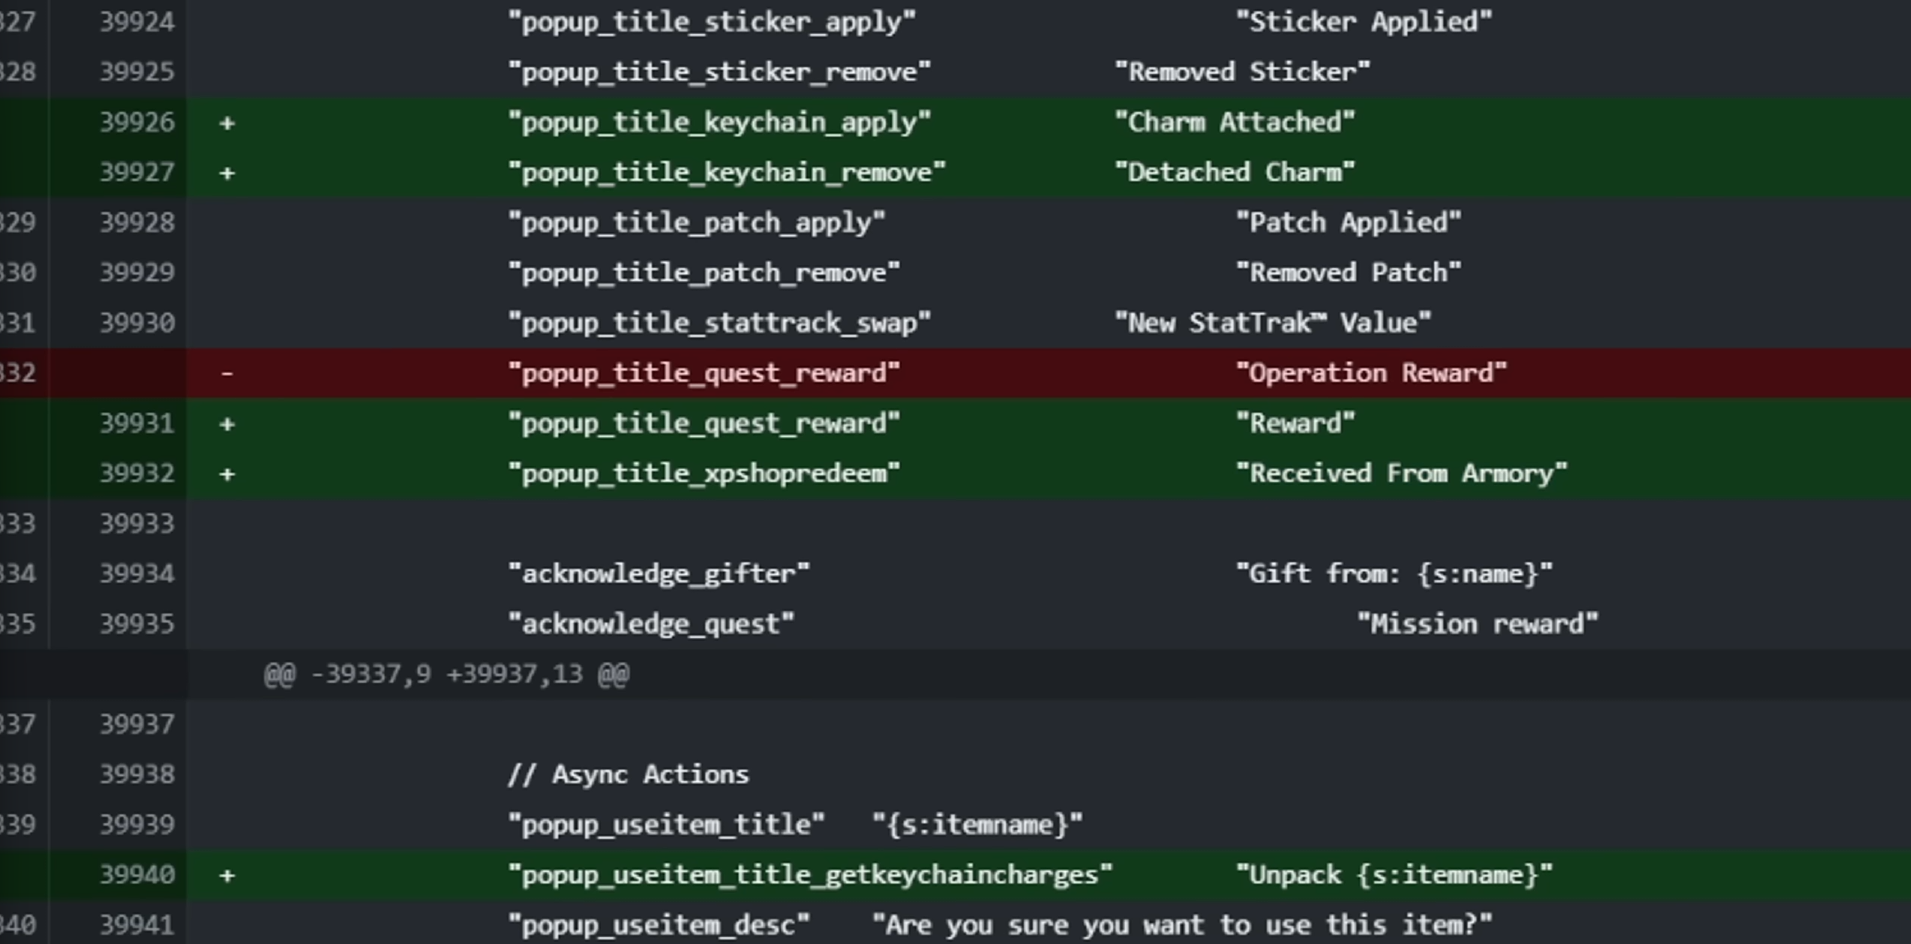Click "Removed Sticker" value
The image size is (1911, 944).
(x=1242, y=72)
